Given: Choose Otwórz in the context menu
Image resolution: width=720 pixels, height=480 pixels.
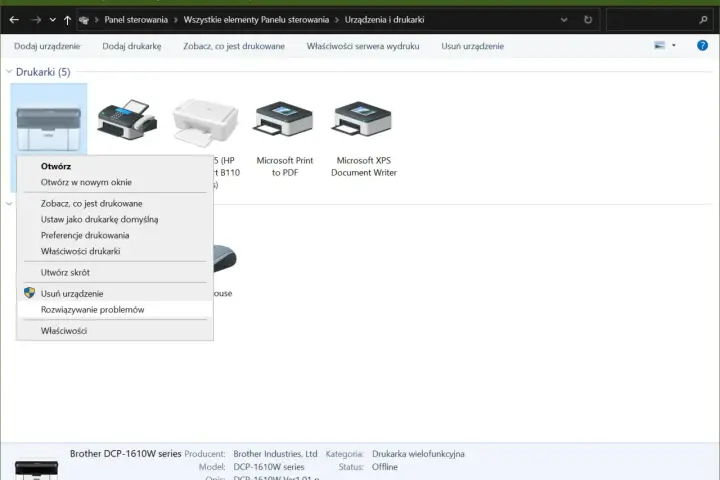Looking at the screenshot, I should (115, 166).
